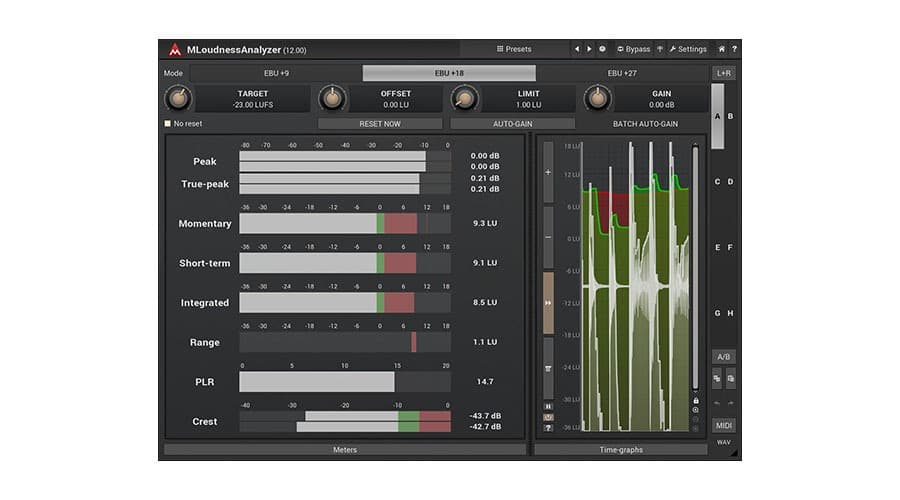
Task: Zoom out time-graph with minus button
Action: (x=548, y=237)
